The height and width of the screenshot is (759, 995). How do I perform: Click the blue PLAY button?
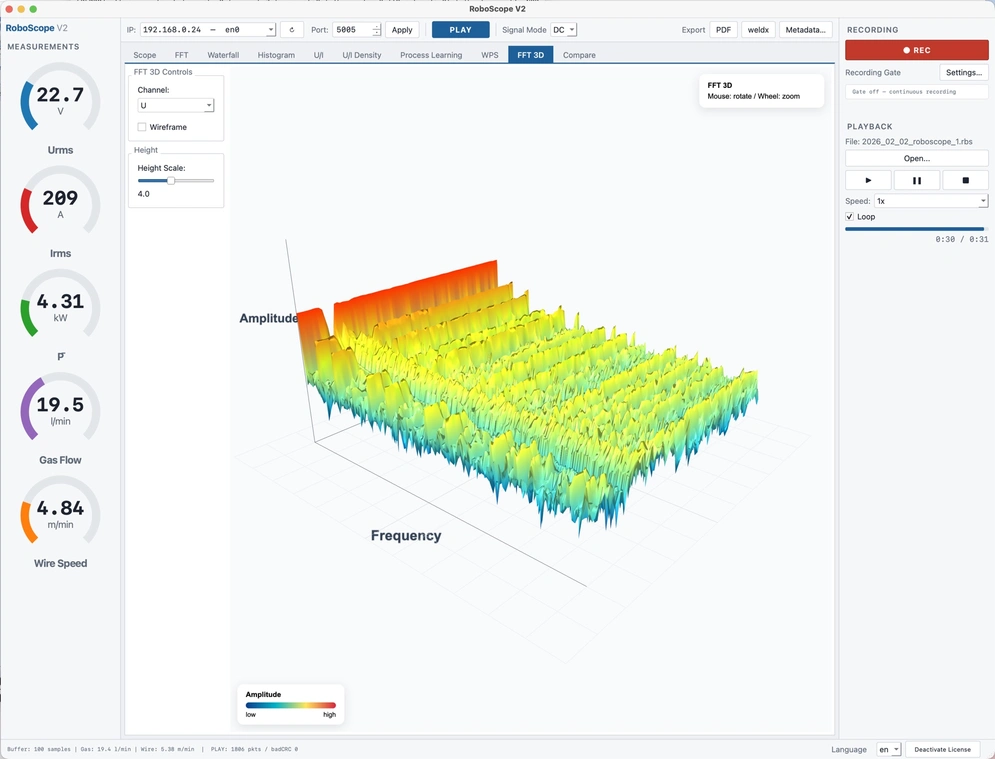point(461,30)
